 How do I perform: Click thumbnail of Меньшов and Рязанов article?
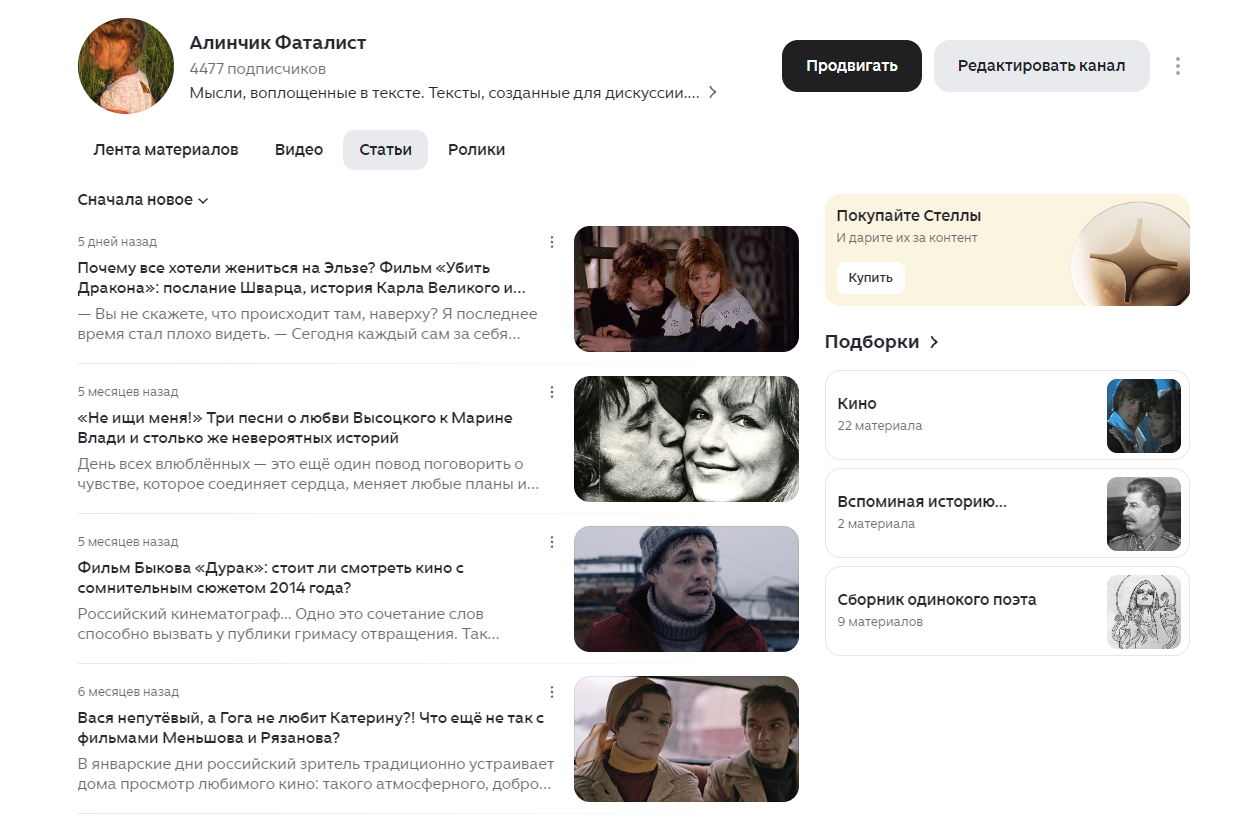tap(686, 739)
